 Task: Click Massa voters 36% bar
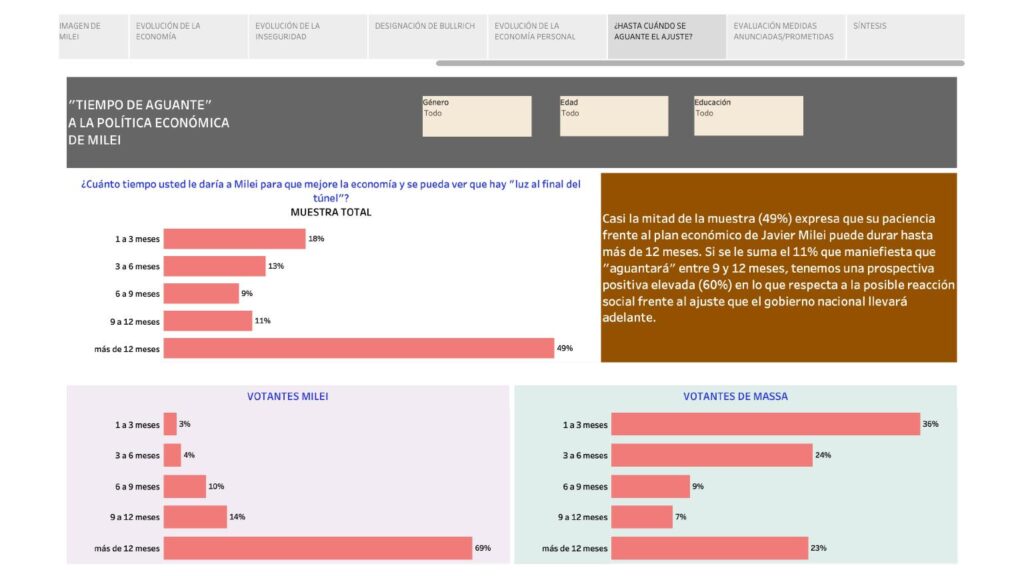[x=765, y=424]
